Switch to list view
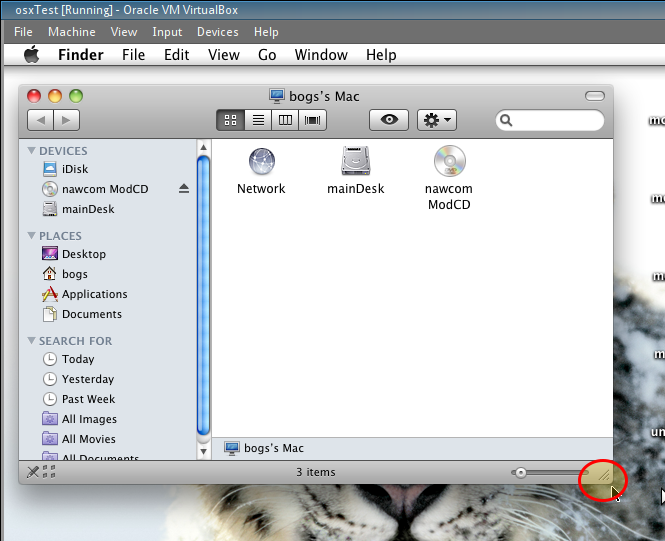The image size is (665, 541). click(x=258, y=120)
